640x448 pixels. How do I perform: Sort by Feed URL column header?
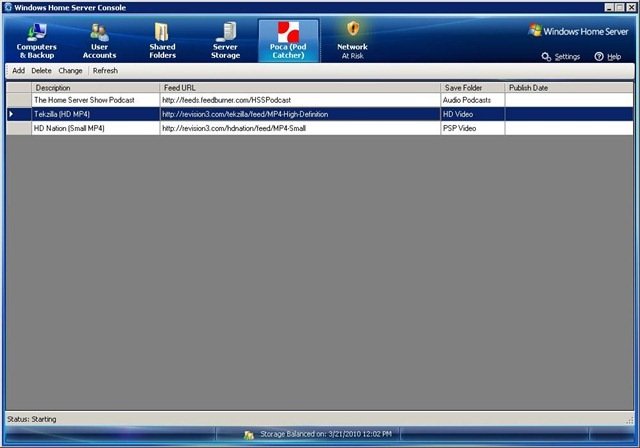[x=300, y=88]
